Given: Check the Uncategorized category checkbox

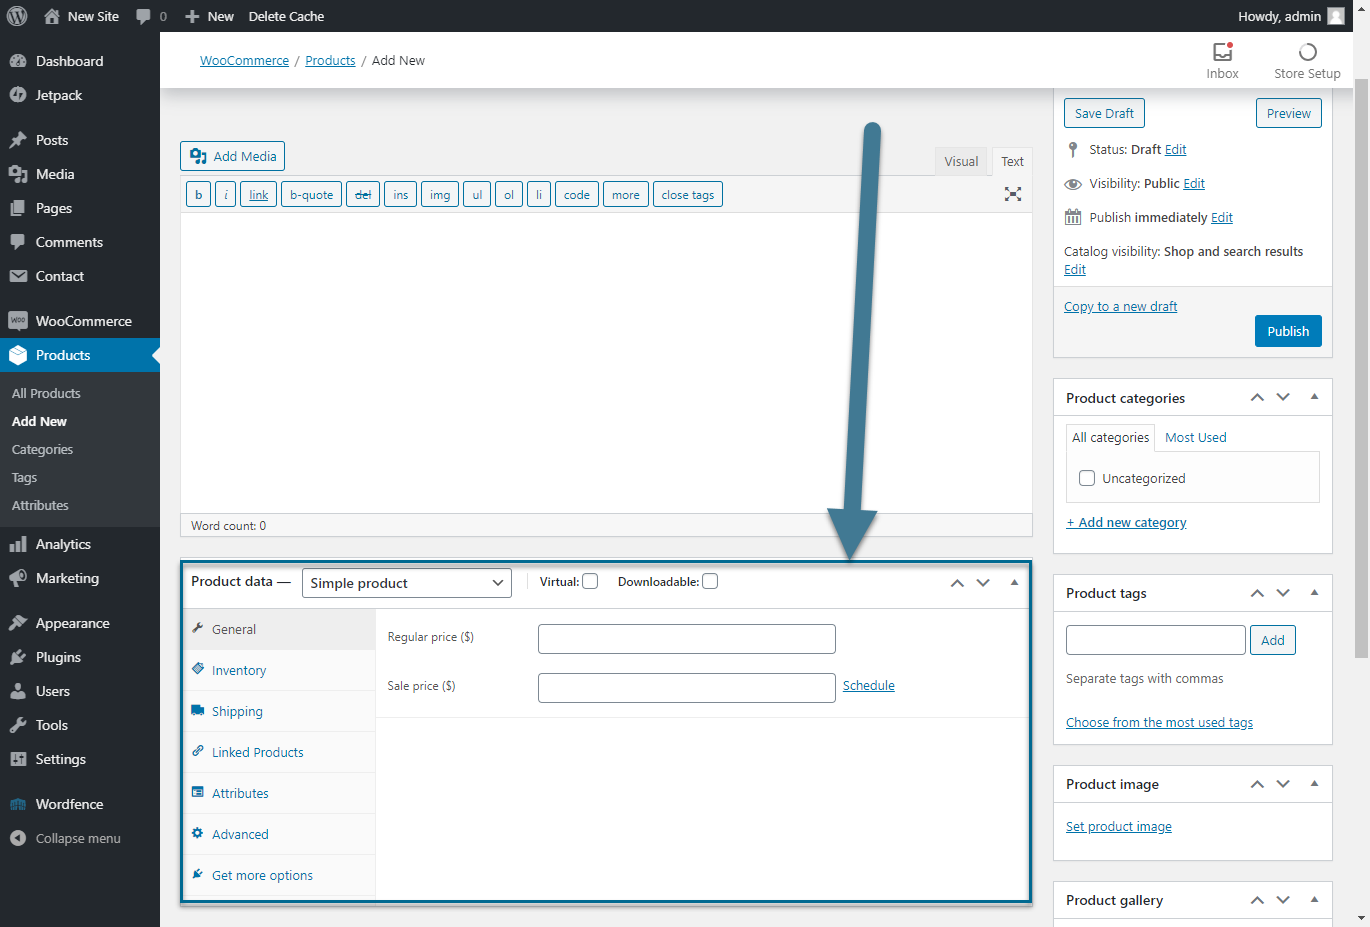Looking at the screenshot, I should (x=1087, y=478).
